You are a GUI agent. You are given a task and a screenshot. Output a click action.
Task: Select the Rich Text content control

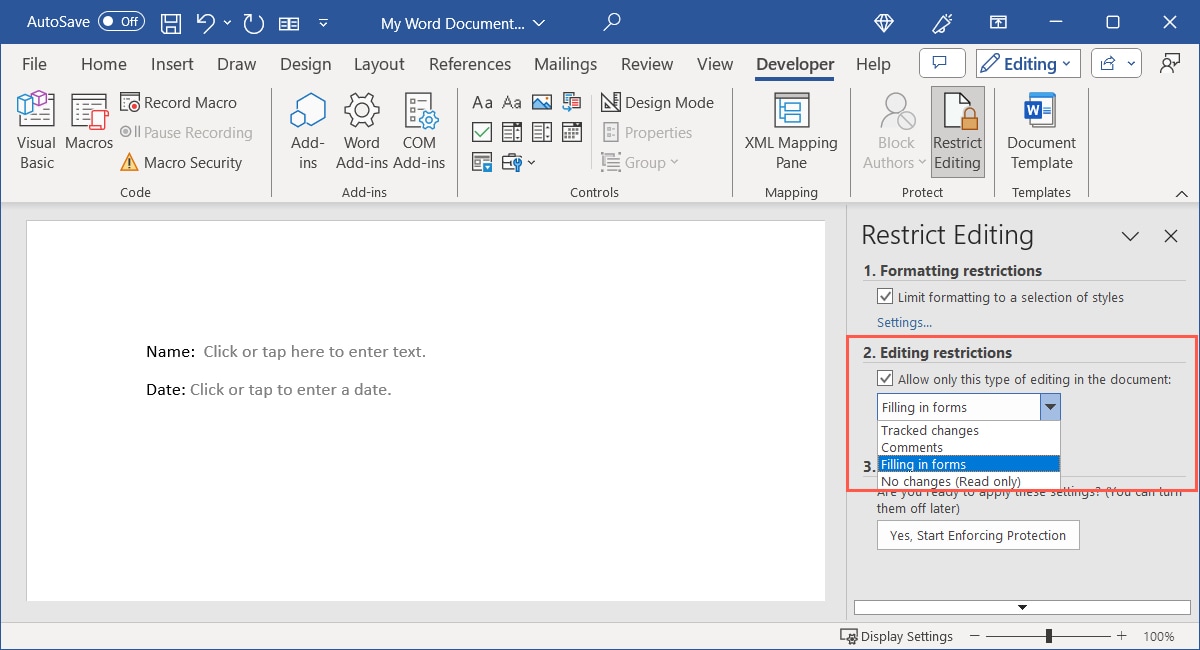482,102
